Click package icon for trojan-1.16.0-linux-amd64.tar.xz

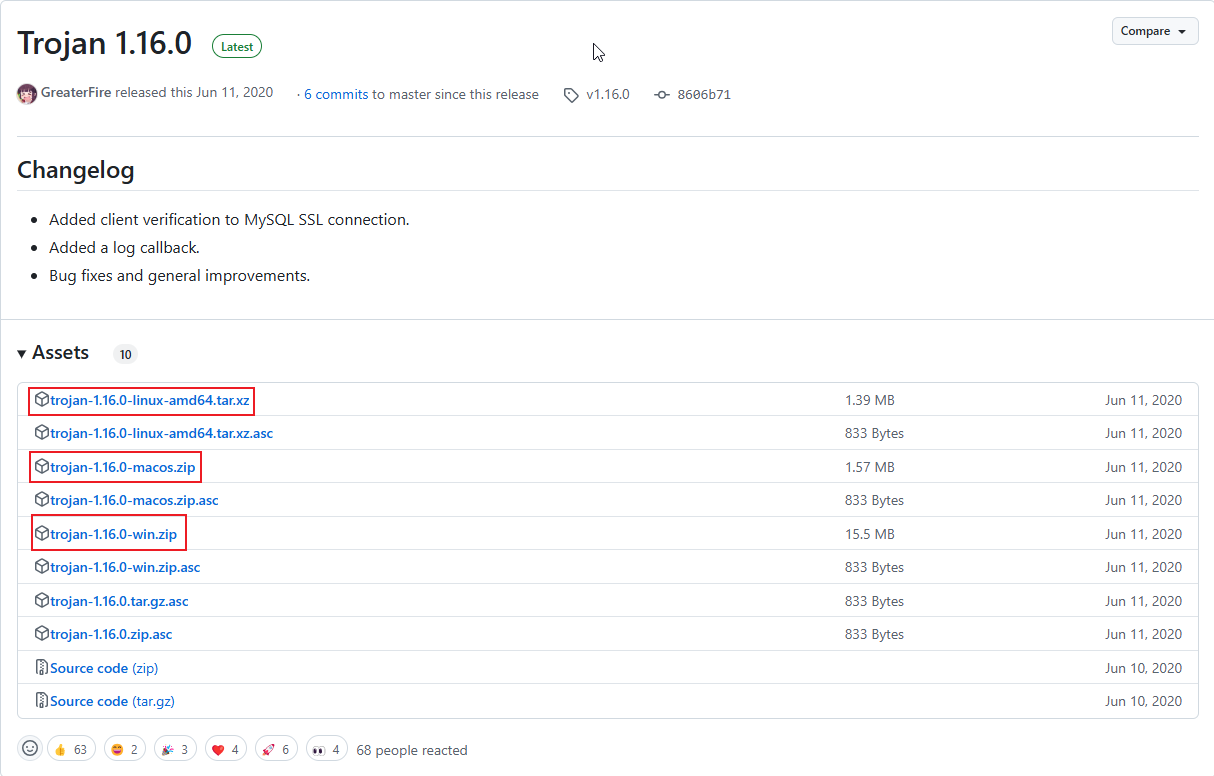tap(42, 400)
